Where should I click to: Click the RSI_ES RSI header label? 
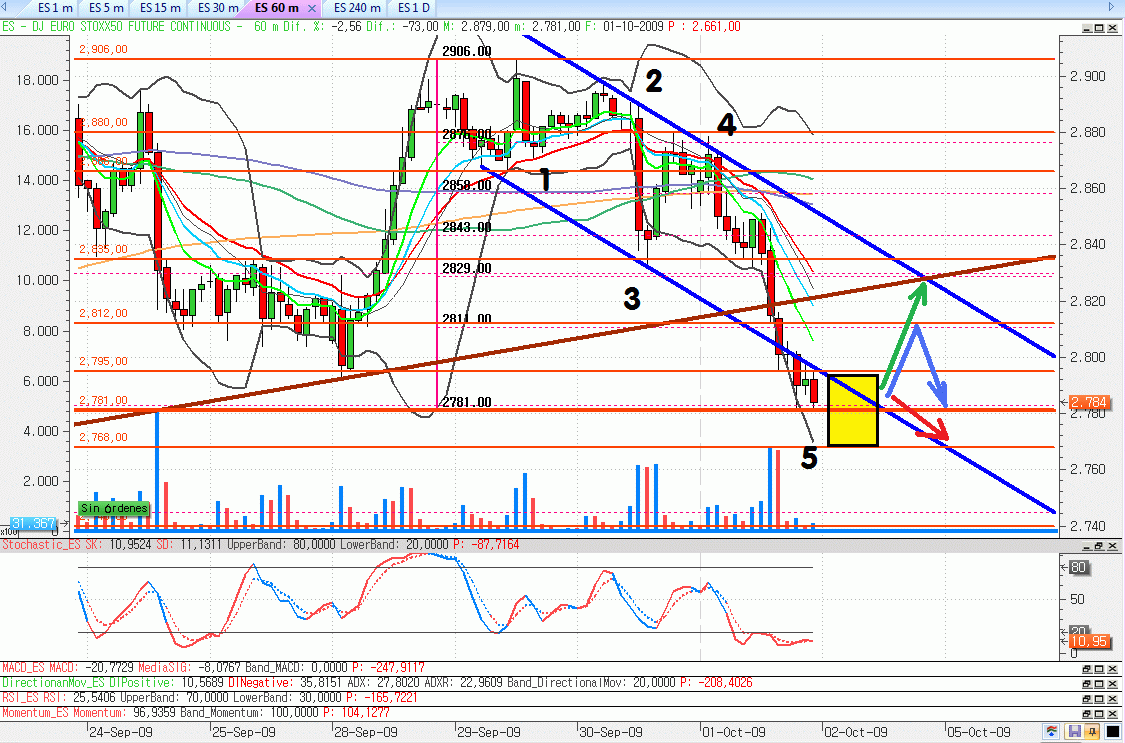pyautogui.click(x=32, y=698)
